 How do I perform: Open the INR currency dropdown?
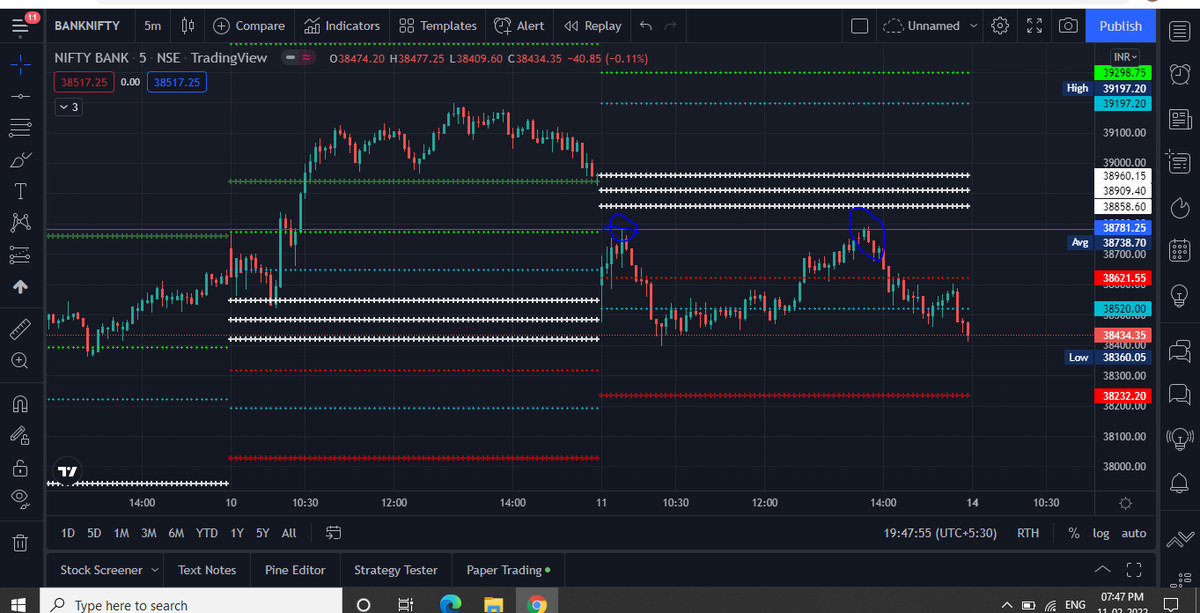point(1123,56)
